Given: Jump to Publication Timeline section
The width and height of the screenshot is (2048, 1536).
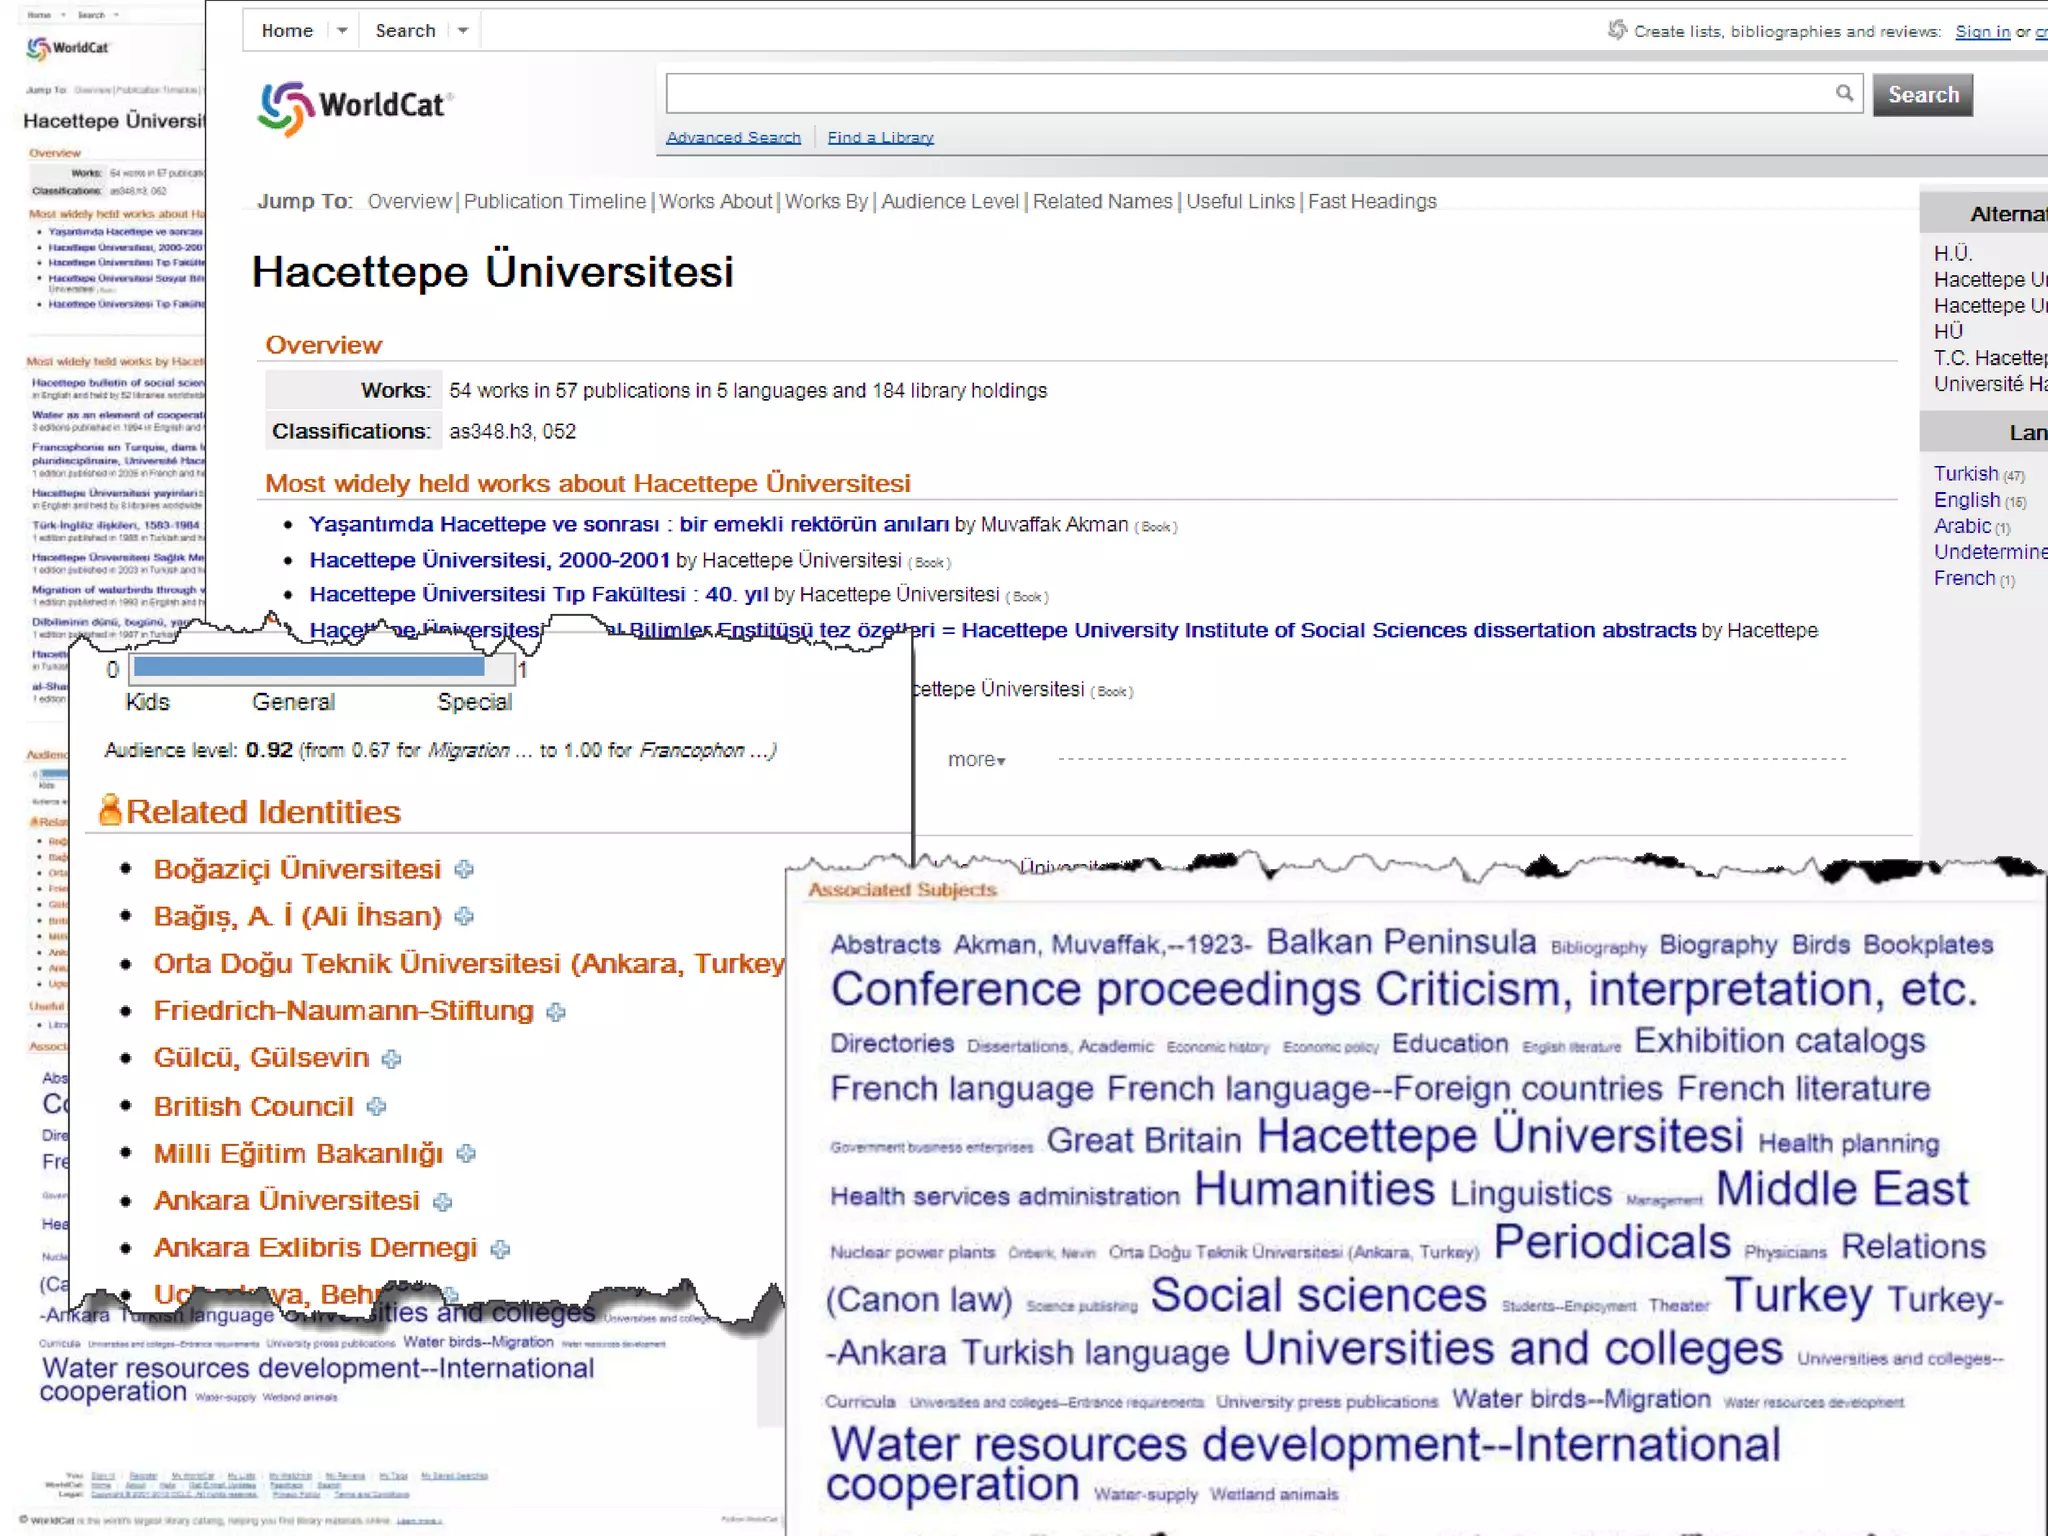Looking at the screenshot, I should point(554,202).
